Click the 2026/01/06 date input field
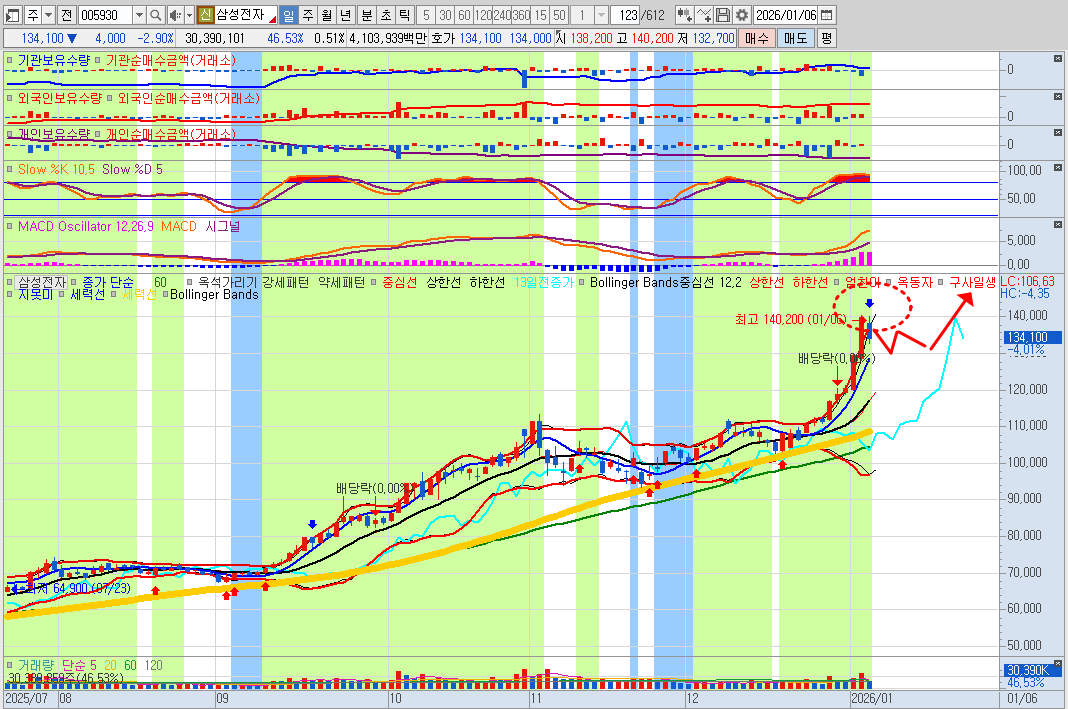 coord(786,15)
